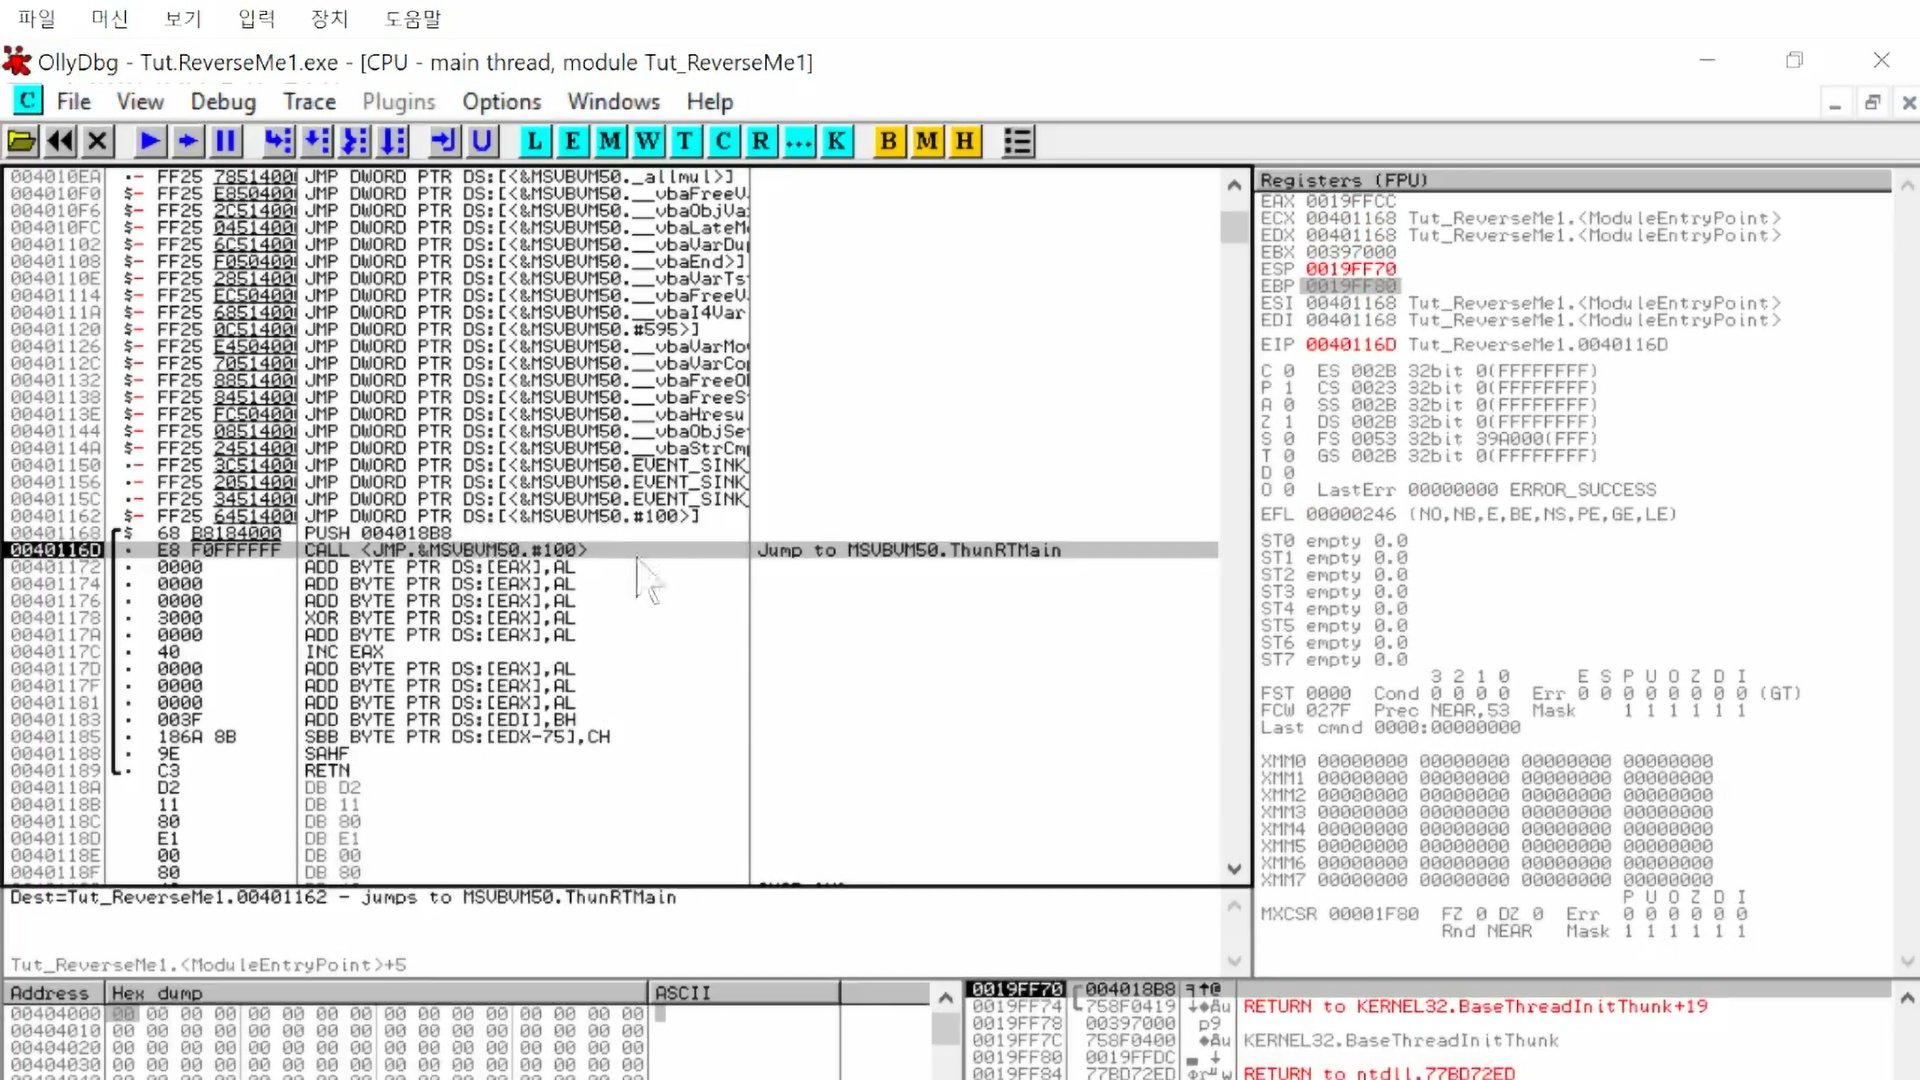The height and width of the screenshot is (1080, 1920).
Task: Click the Step into icon
Action: [278, 141]
